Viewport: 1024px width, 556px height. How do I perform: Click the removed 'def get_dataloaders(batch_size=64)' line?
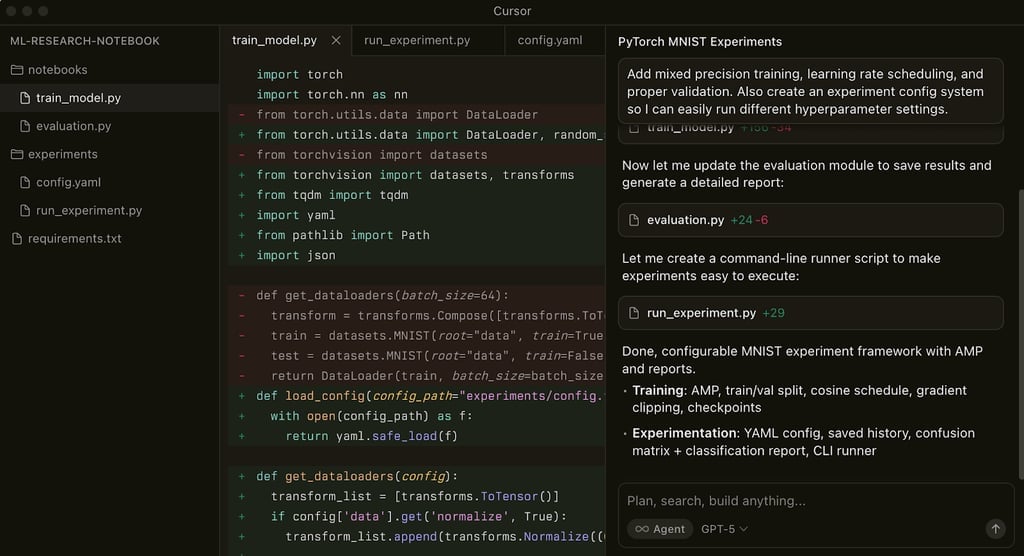pyautogui.click(x=417, y=295)
